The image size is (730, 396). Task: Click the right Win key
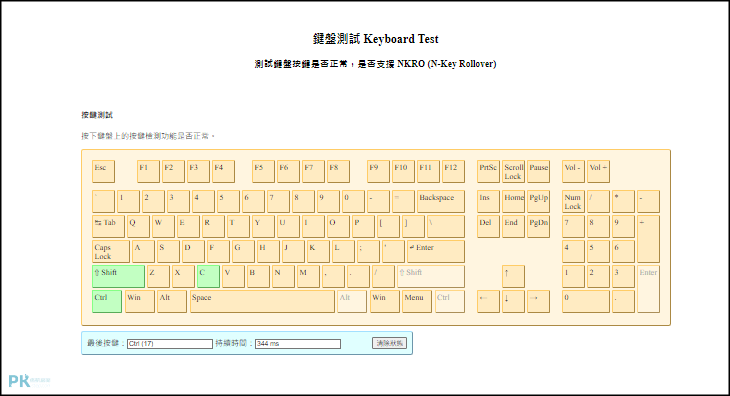pyautogui.click(x=385, y=302)
